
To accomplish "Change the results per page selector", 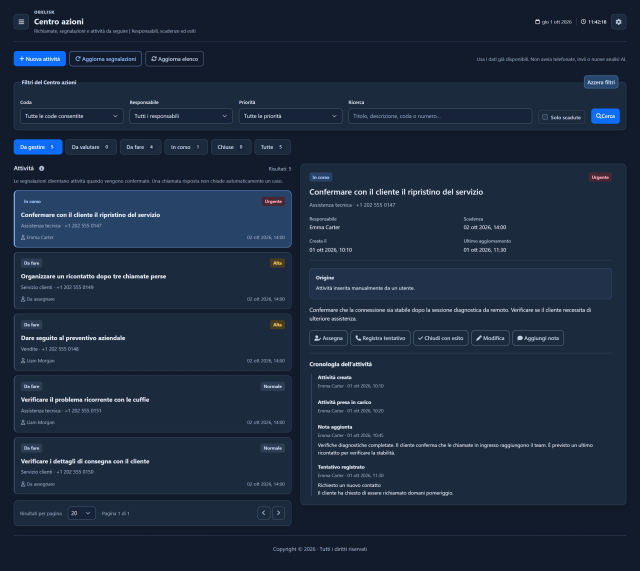I will click(x=81, y=513).
